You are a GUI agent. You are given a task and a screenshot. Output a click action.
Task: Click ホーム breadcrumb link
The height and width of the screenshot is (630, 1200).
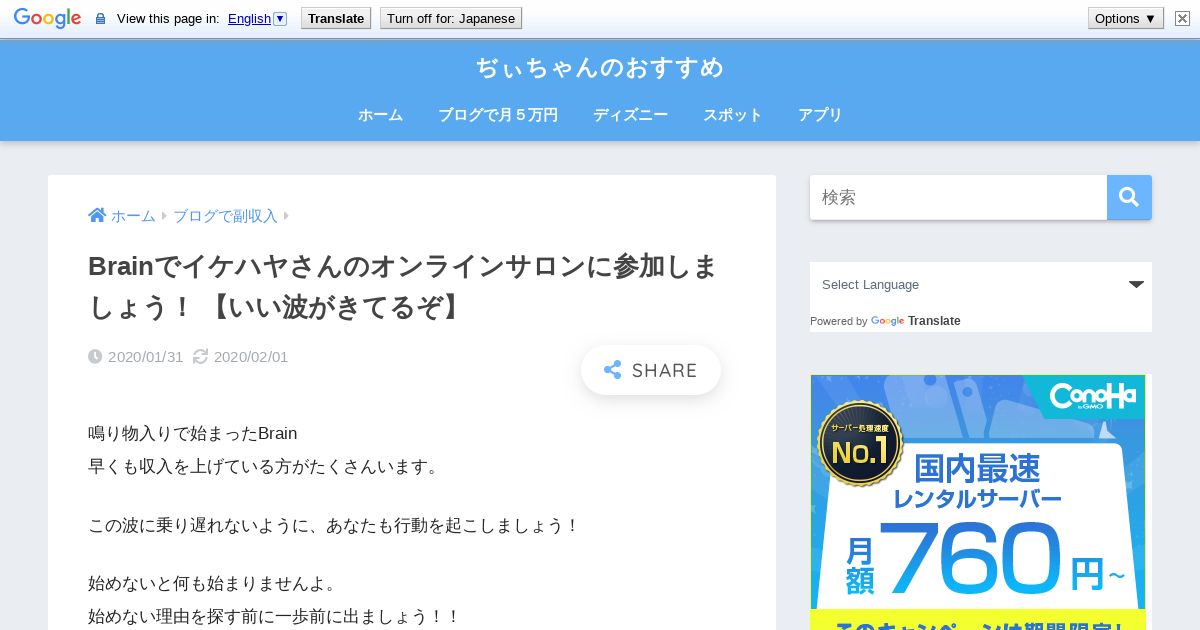(133, 216)
